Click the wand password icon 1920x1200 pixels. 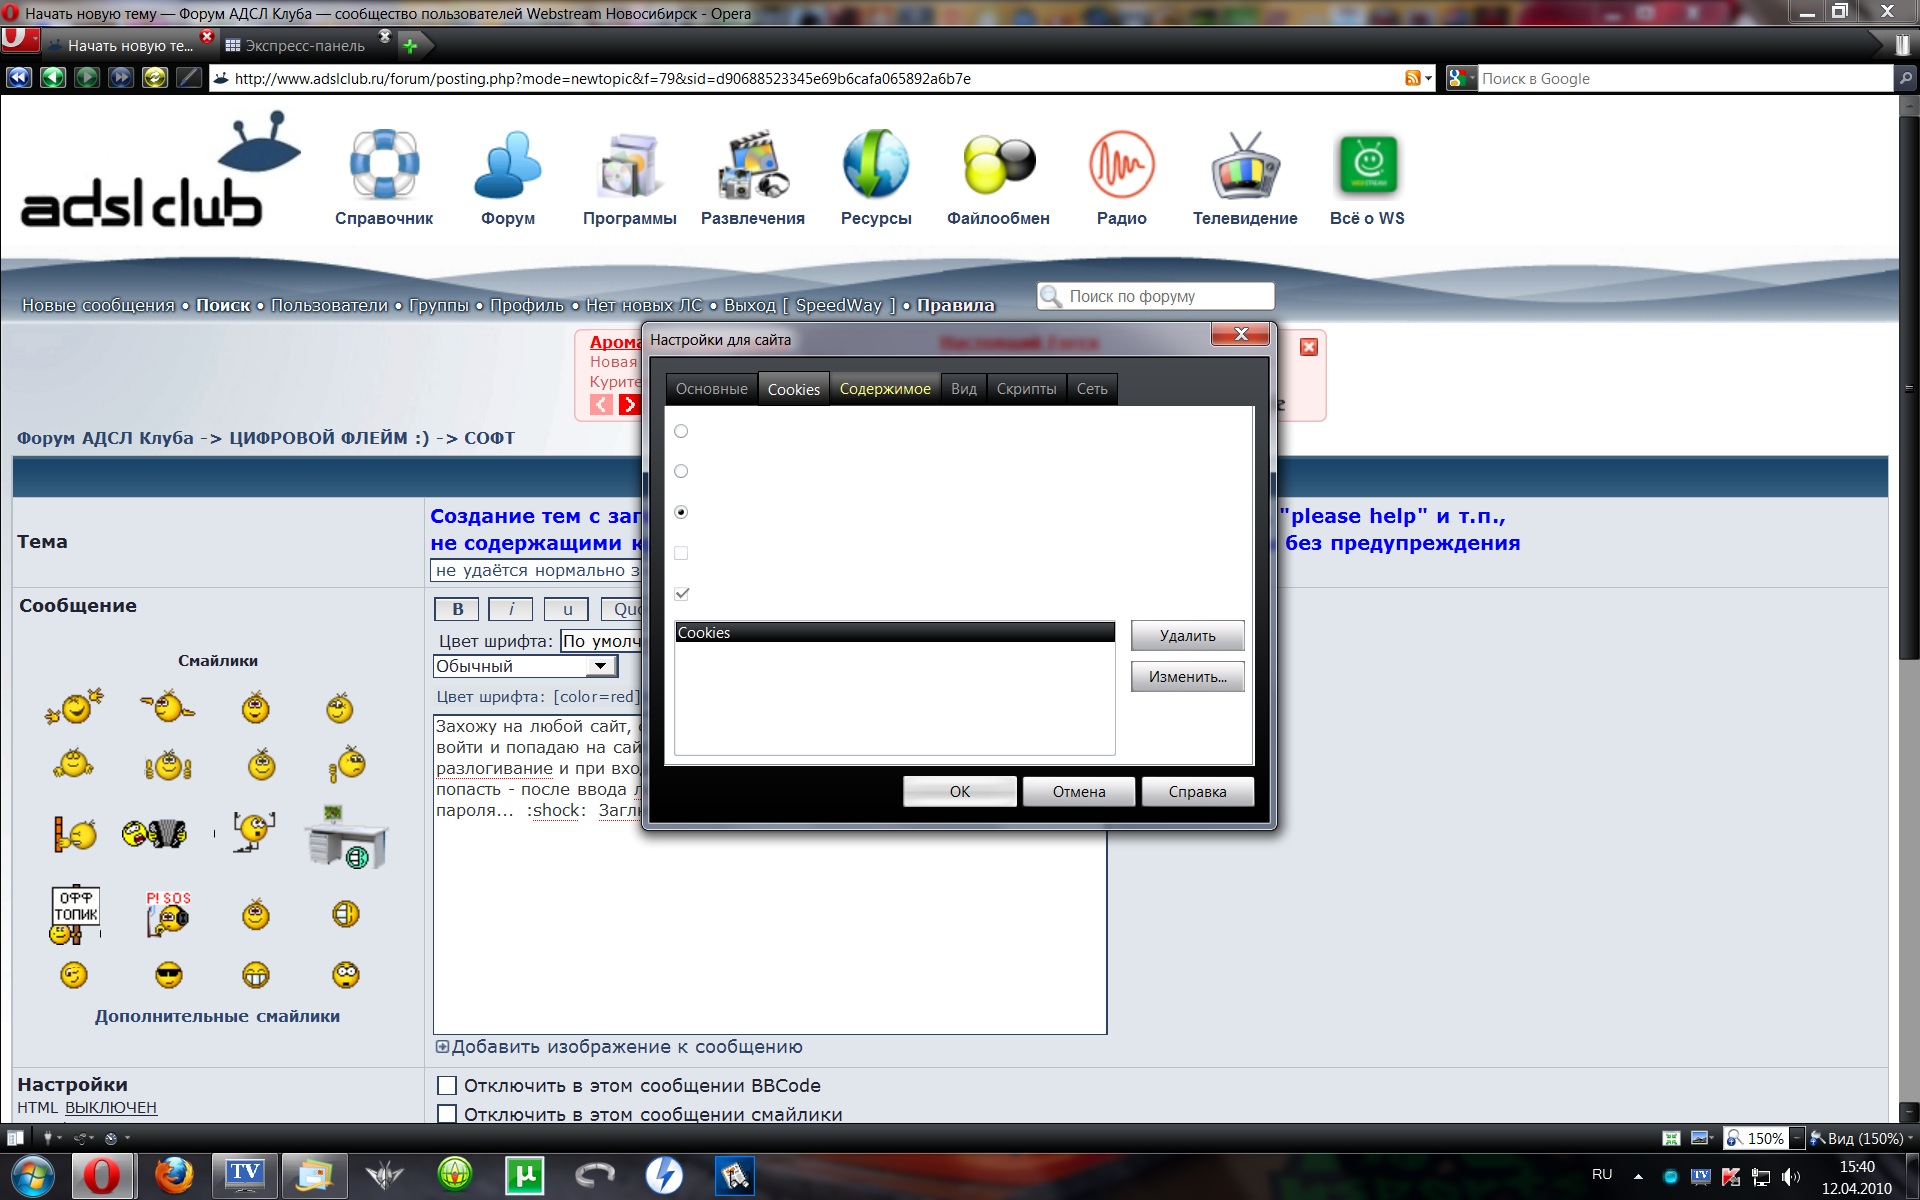[189, 78]
